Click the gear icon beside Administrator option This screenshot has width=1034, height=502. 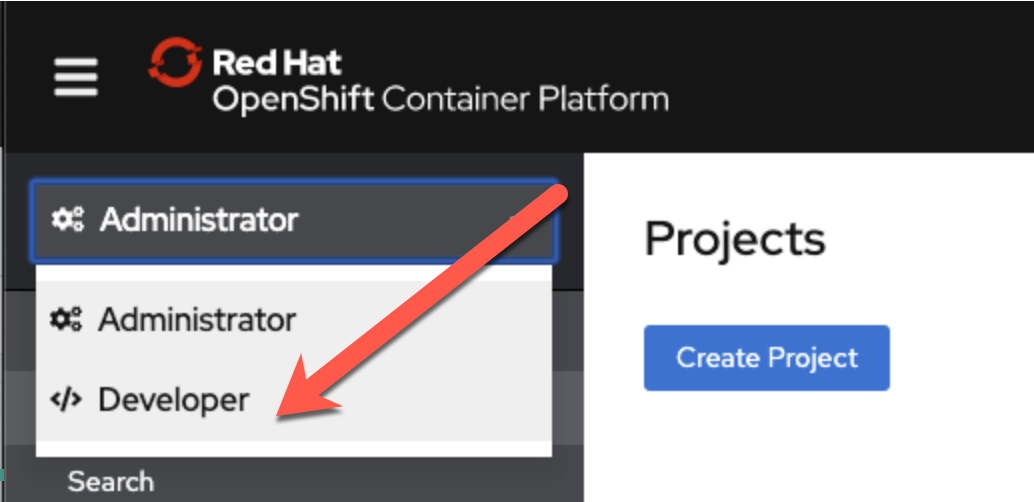pos(66,321)
